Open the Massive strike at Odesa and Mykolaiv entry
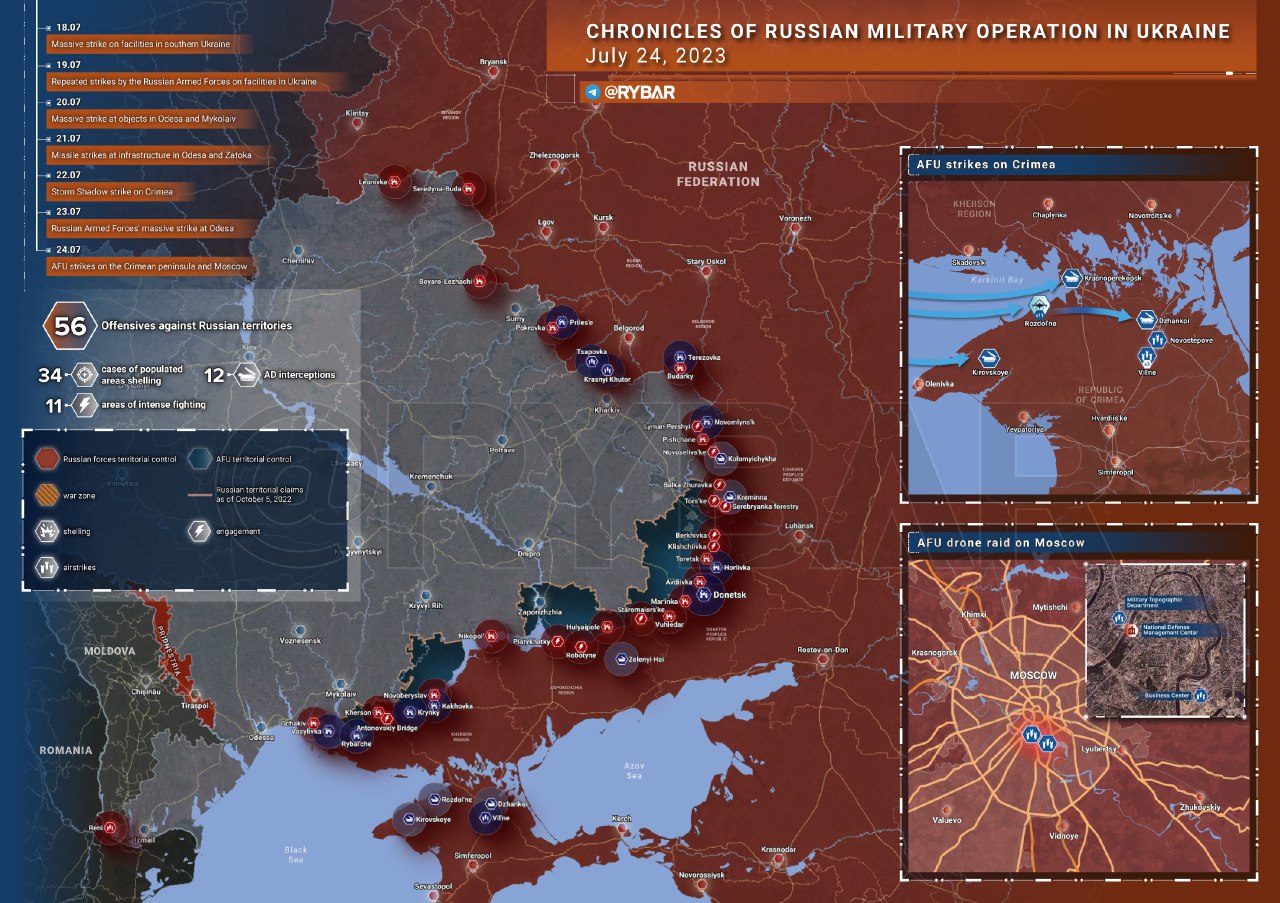This screenshot has height=903, width=1280. coord(146,118)
